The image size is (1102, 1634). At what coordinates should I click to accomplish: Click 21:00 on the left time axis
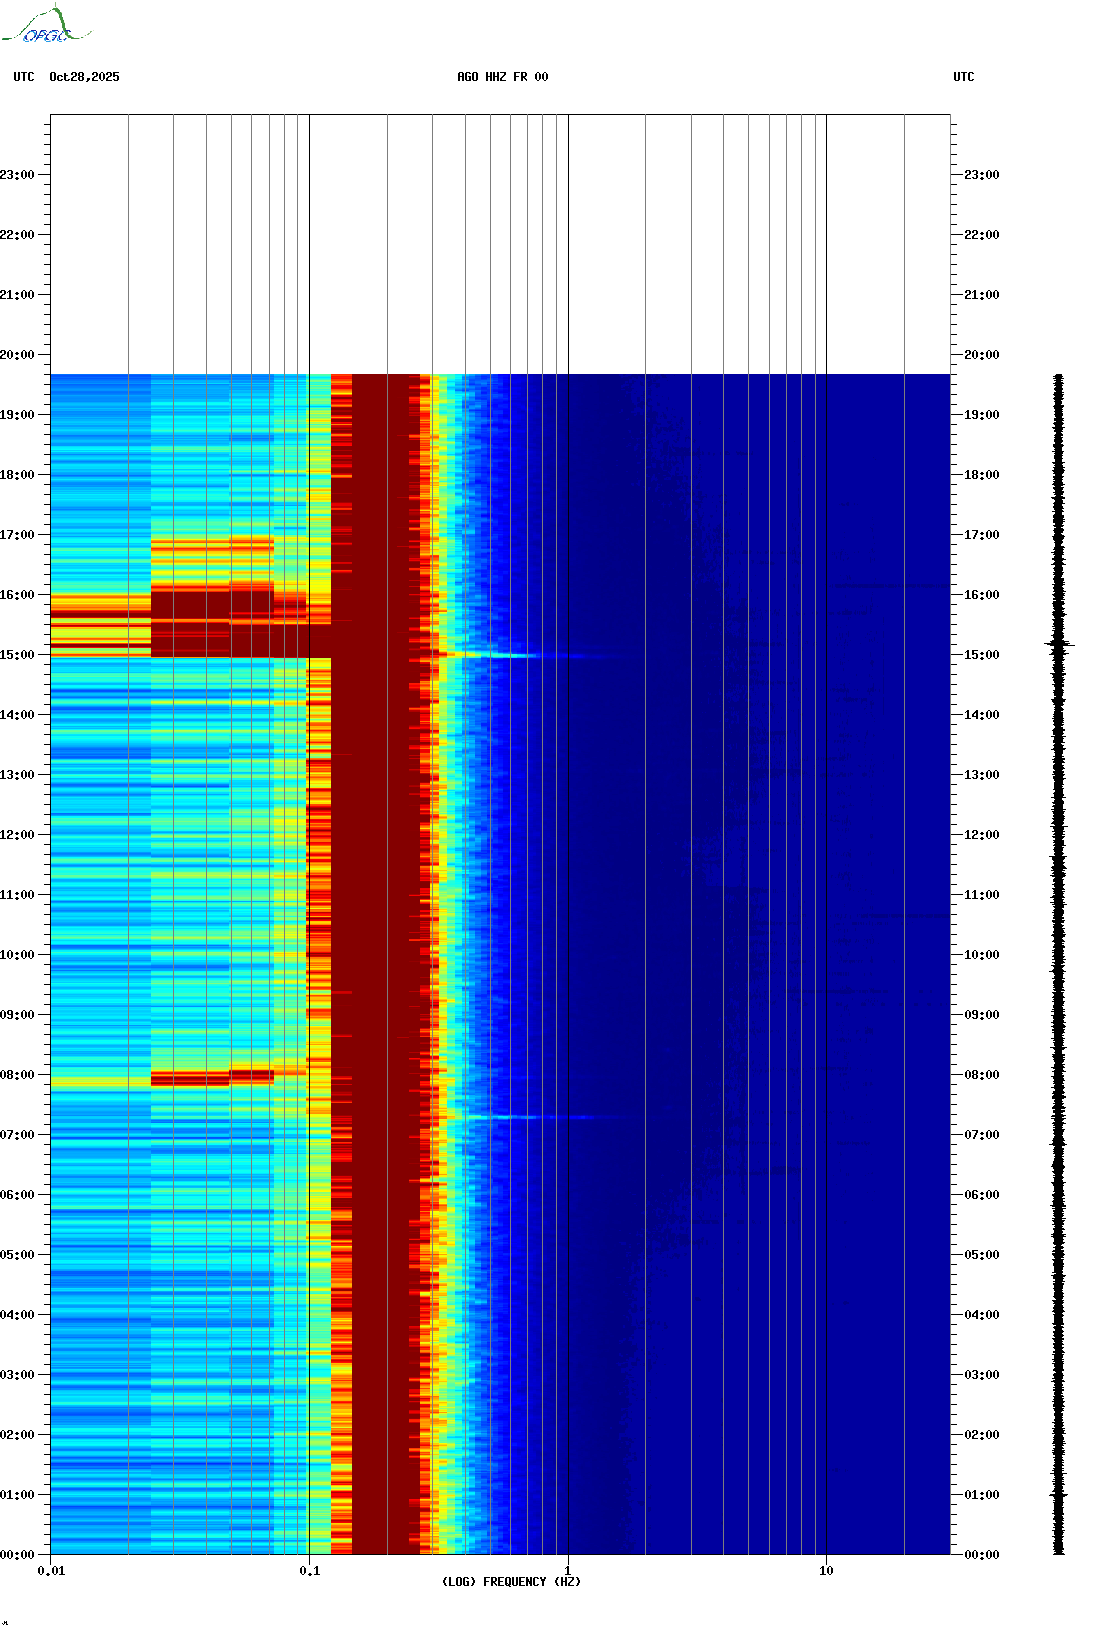(x=17, y=295)
